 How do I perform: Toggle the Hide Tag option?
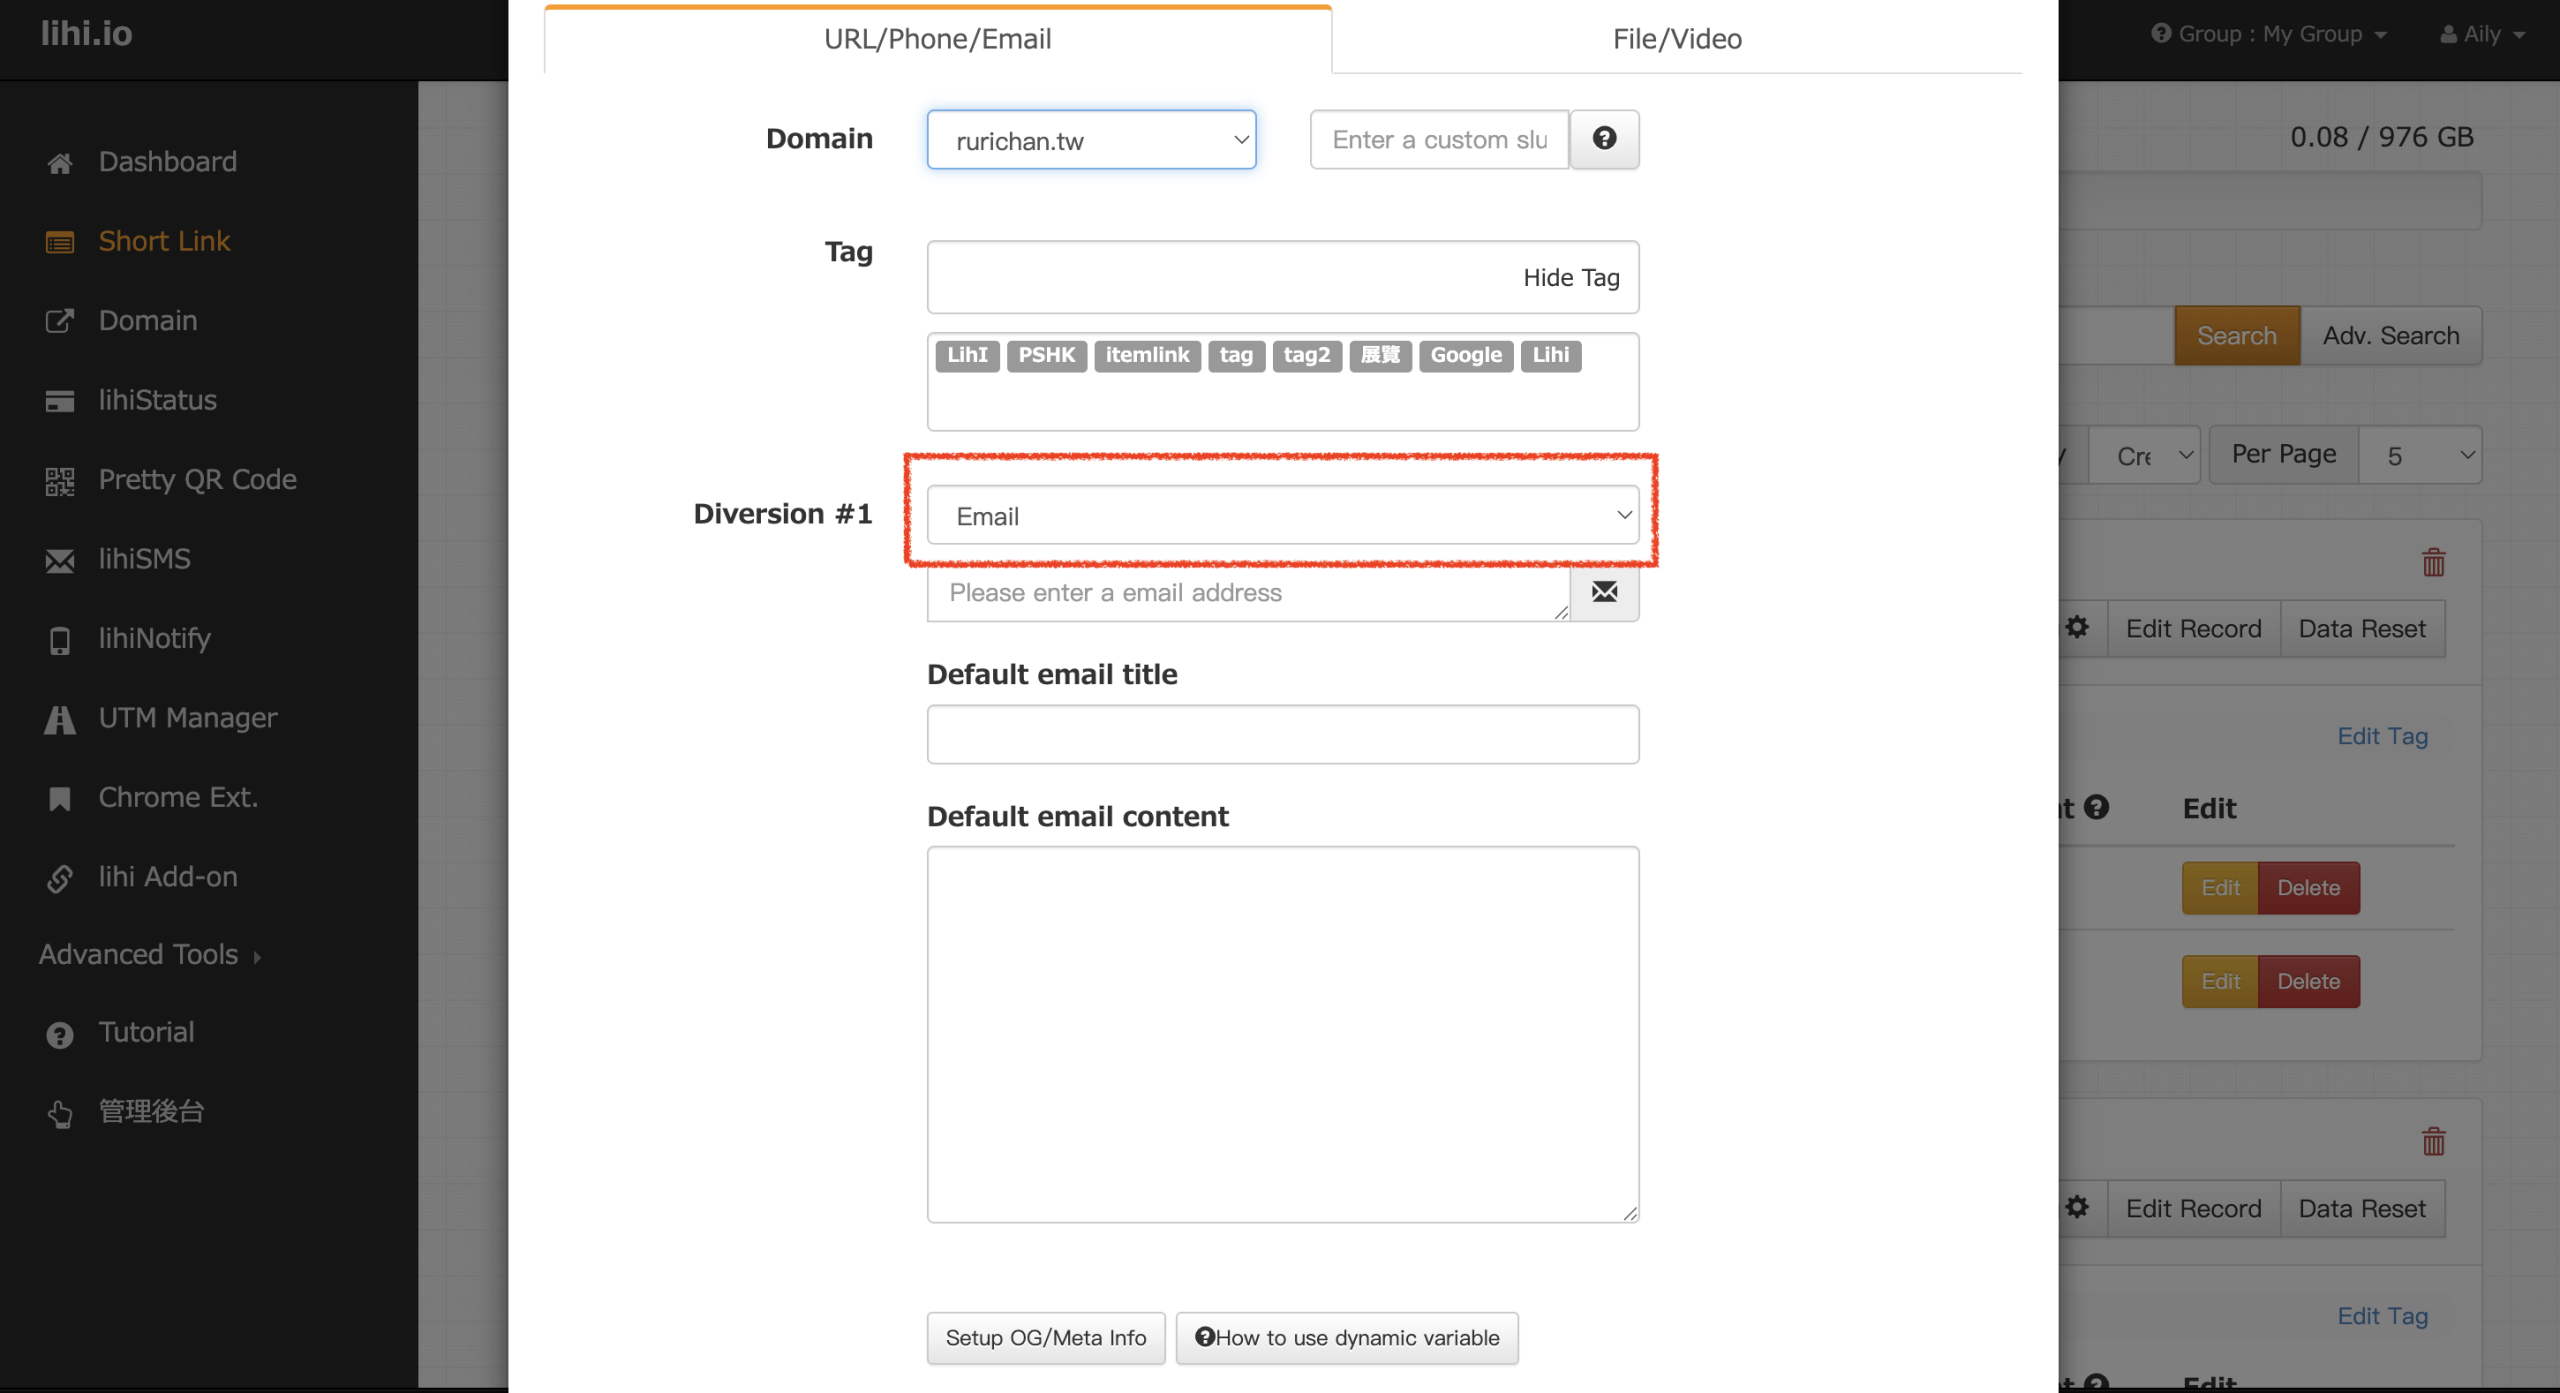[x=1570, y=278]
